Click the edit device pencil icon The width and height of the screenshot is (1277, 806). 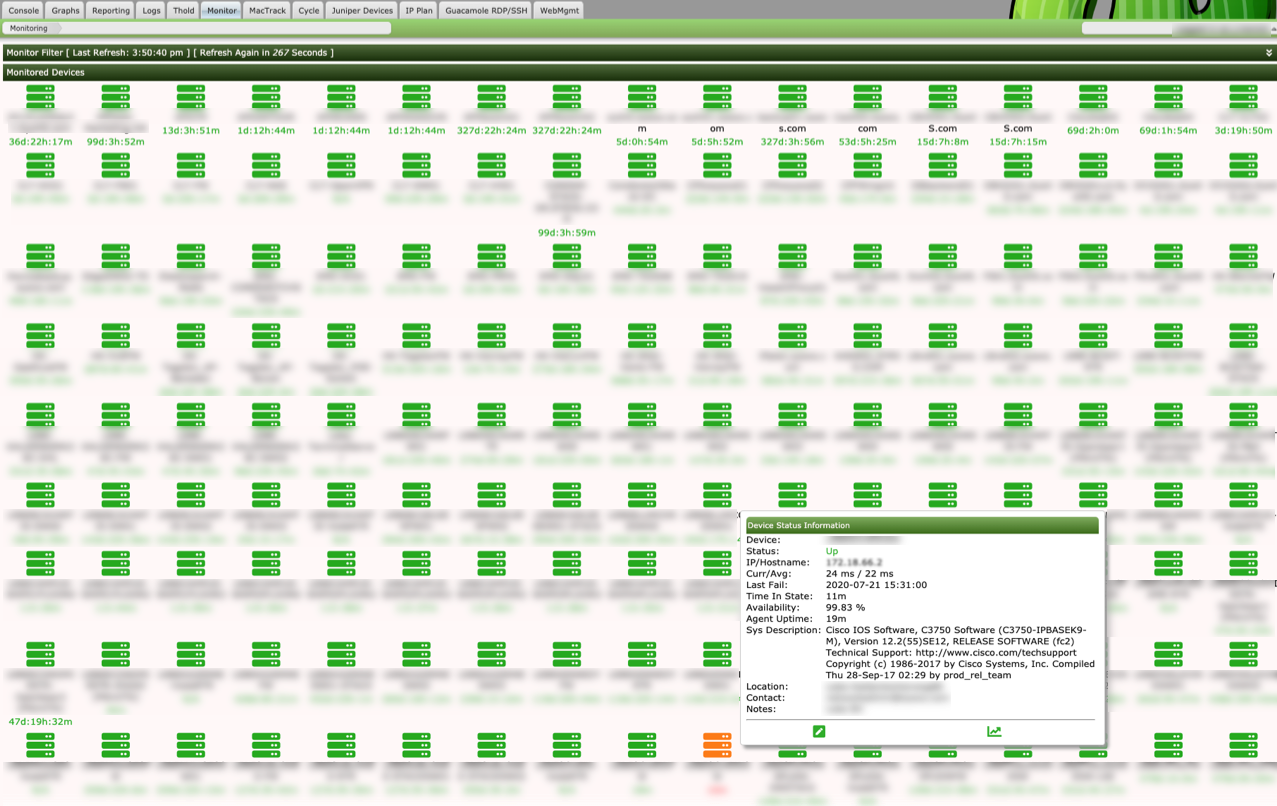point(819,731)
